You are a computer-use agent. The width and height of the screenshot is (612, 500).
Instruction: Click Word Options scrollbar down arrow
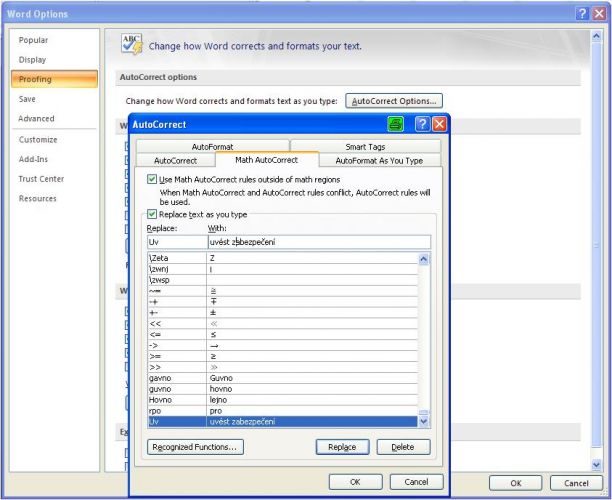(596, 464)
